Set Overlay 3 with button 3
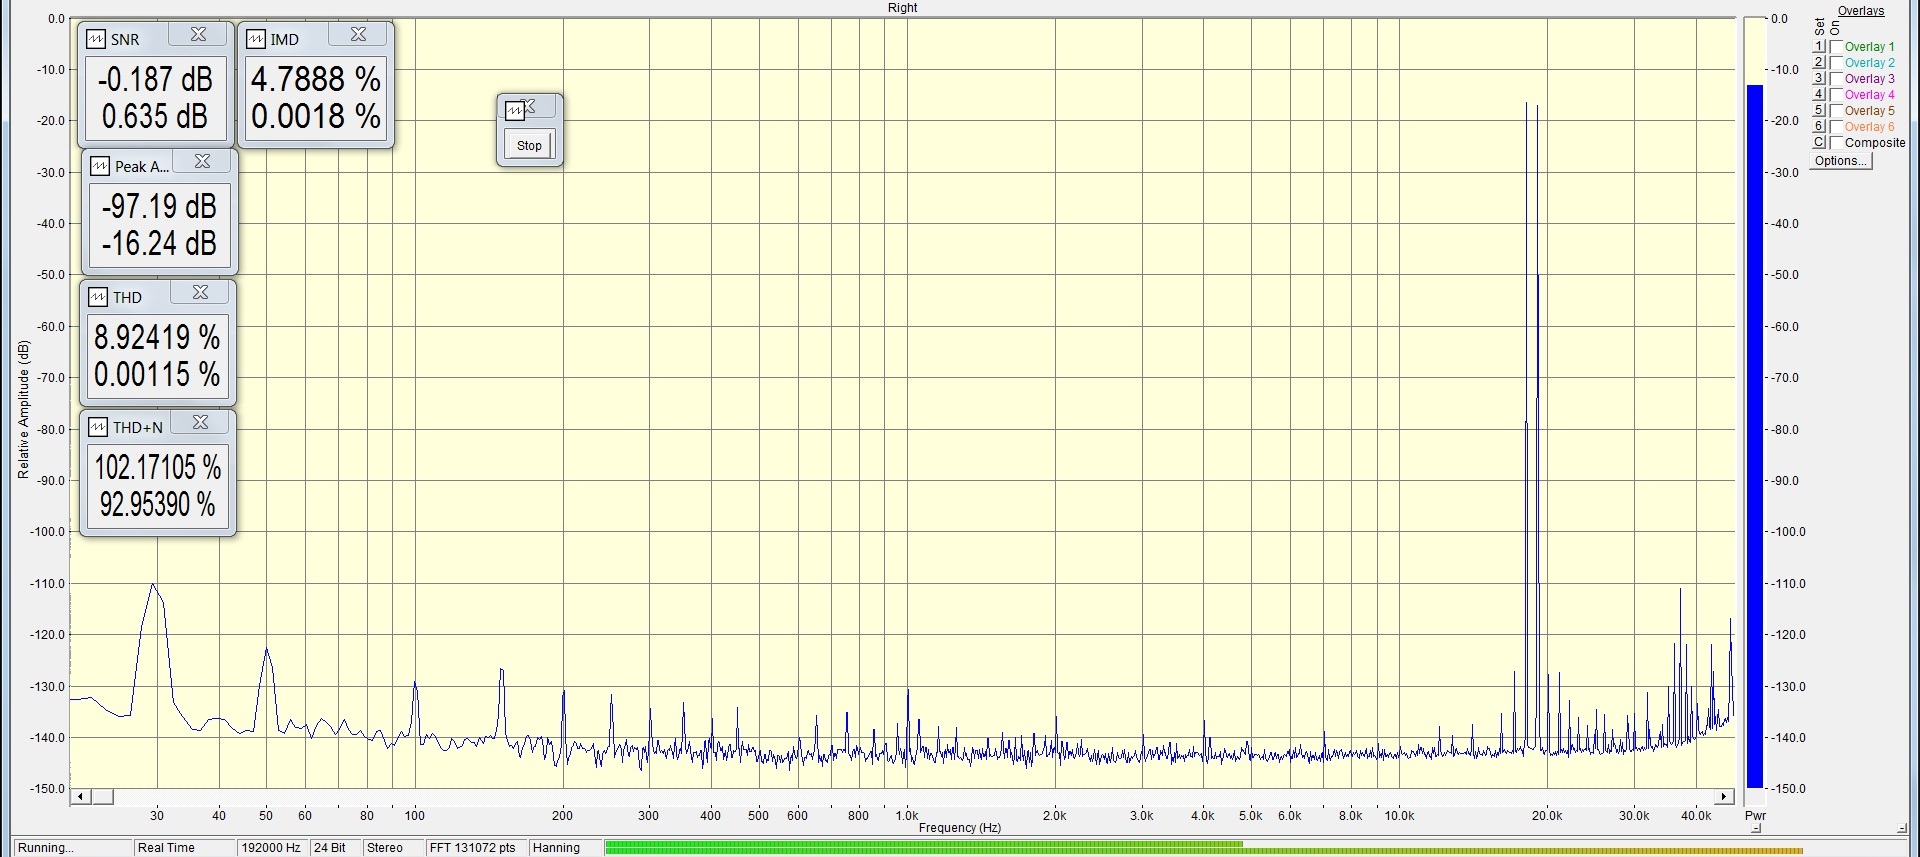Screen dimensions: 1920x857 pos(1819,78)
